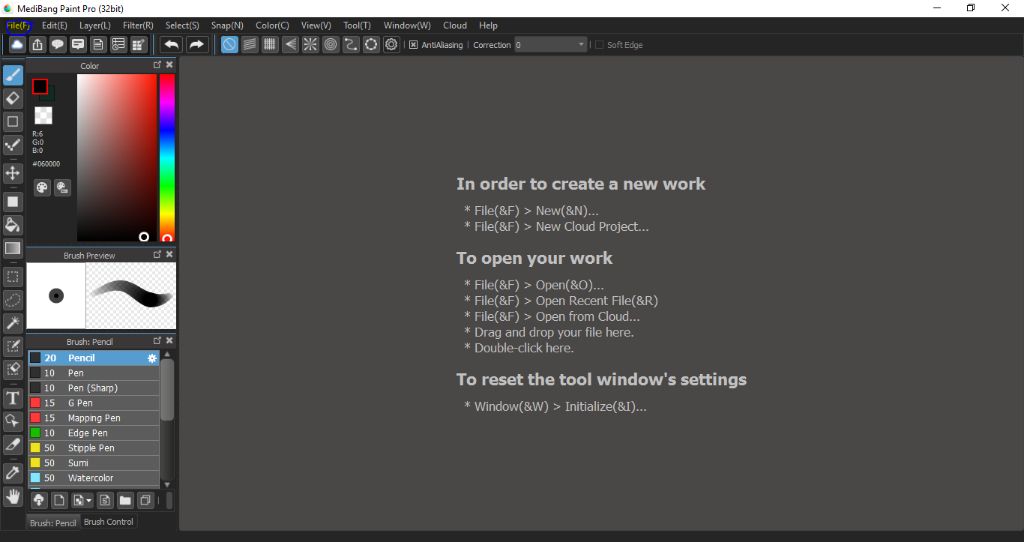
Task: Click the cloud icon in top toolbar
Action: [x=17, y=44]
